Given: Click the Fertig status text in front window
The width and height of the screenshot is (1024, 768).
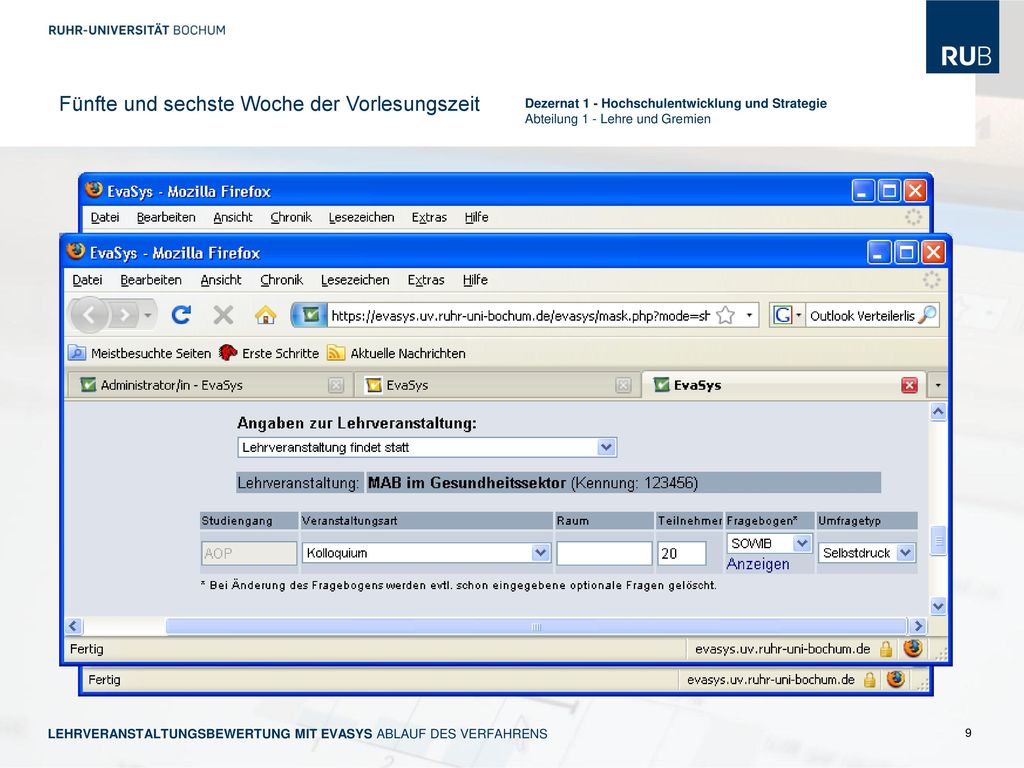Looking at the screenshot, I should [87, 649].
